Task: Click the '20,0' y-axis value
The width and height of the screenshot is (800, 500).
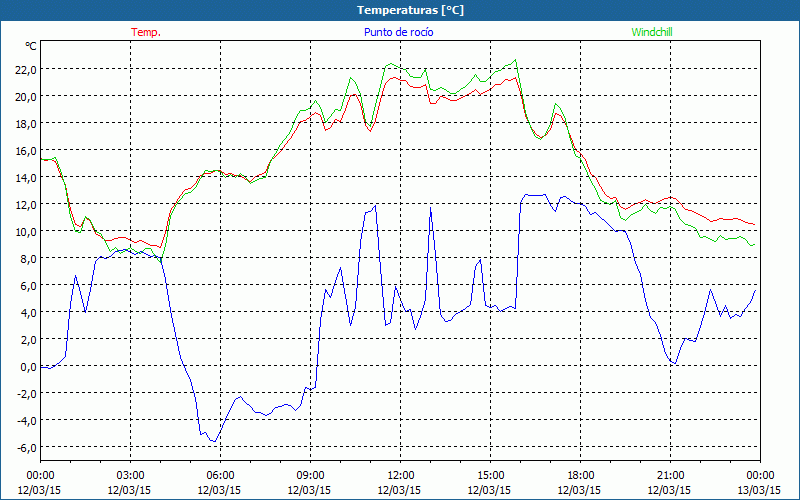Action: [x=26, y=97]
